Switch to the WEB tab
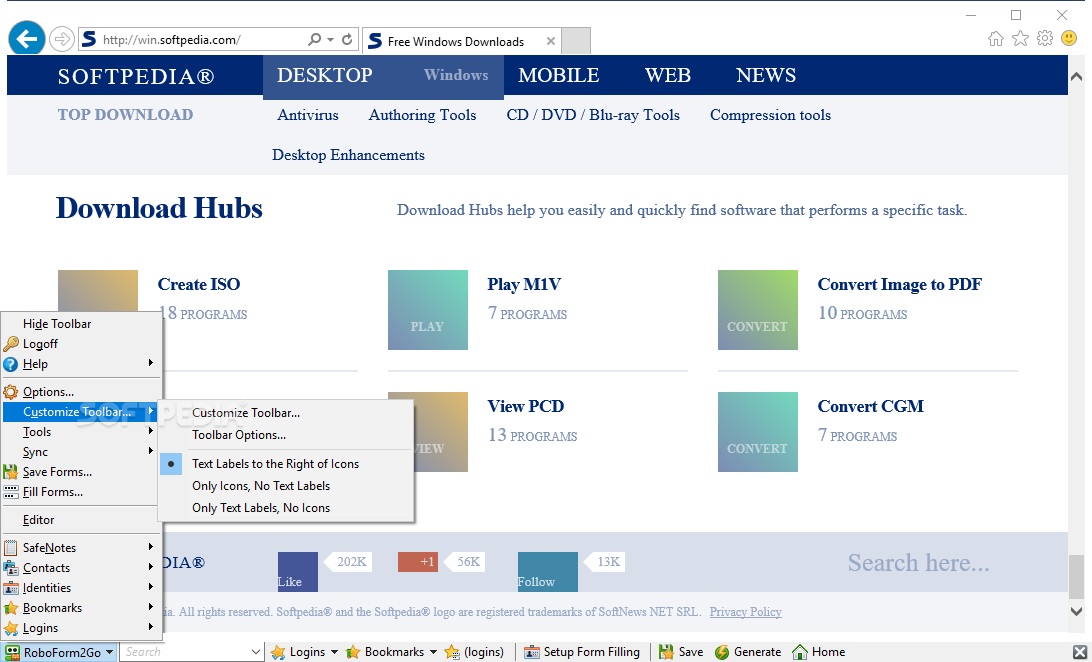Viewport: 1092px width, 662px height. coord(668,75)
